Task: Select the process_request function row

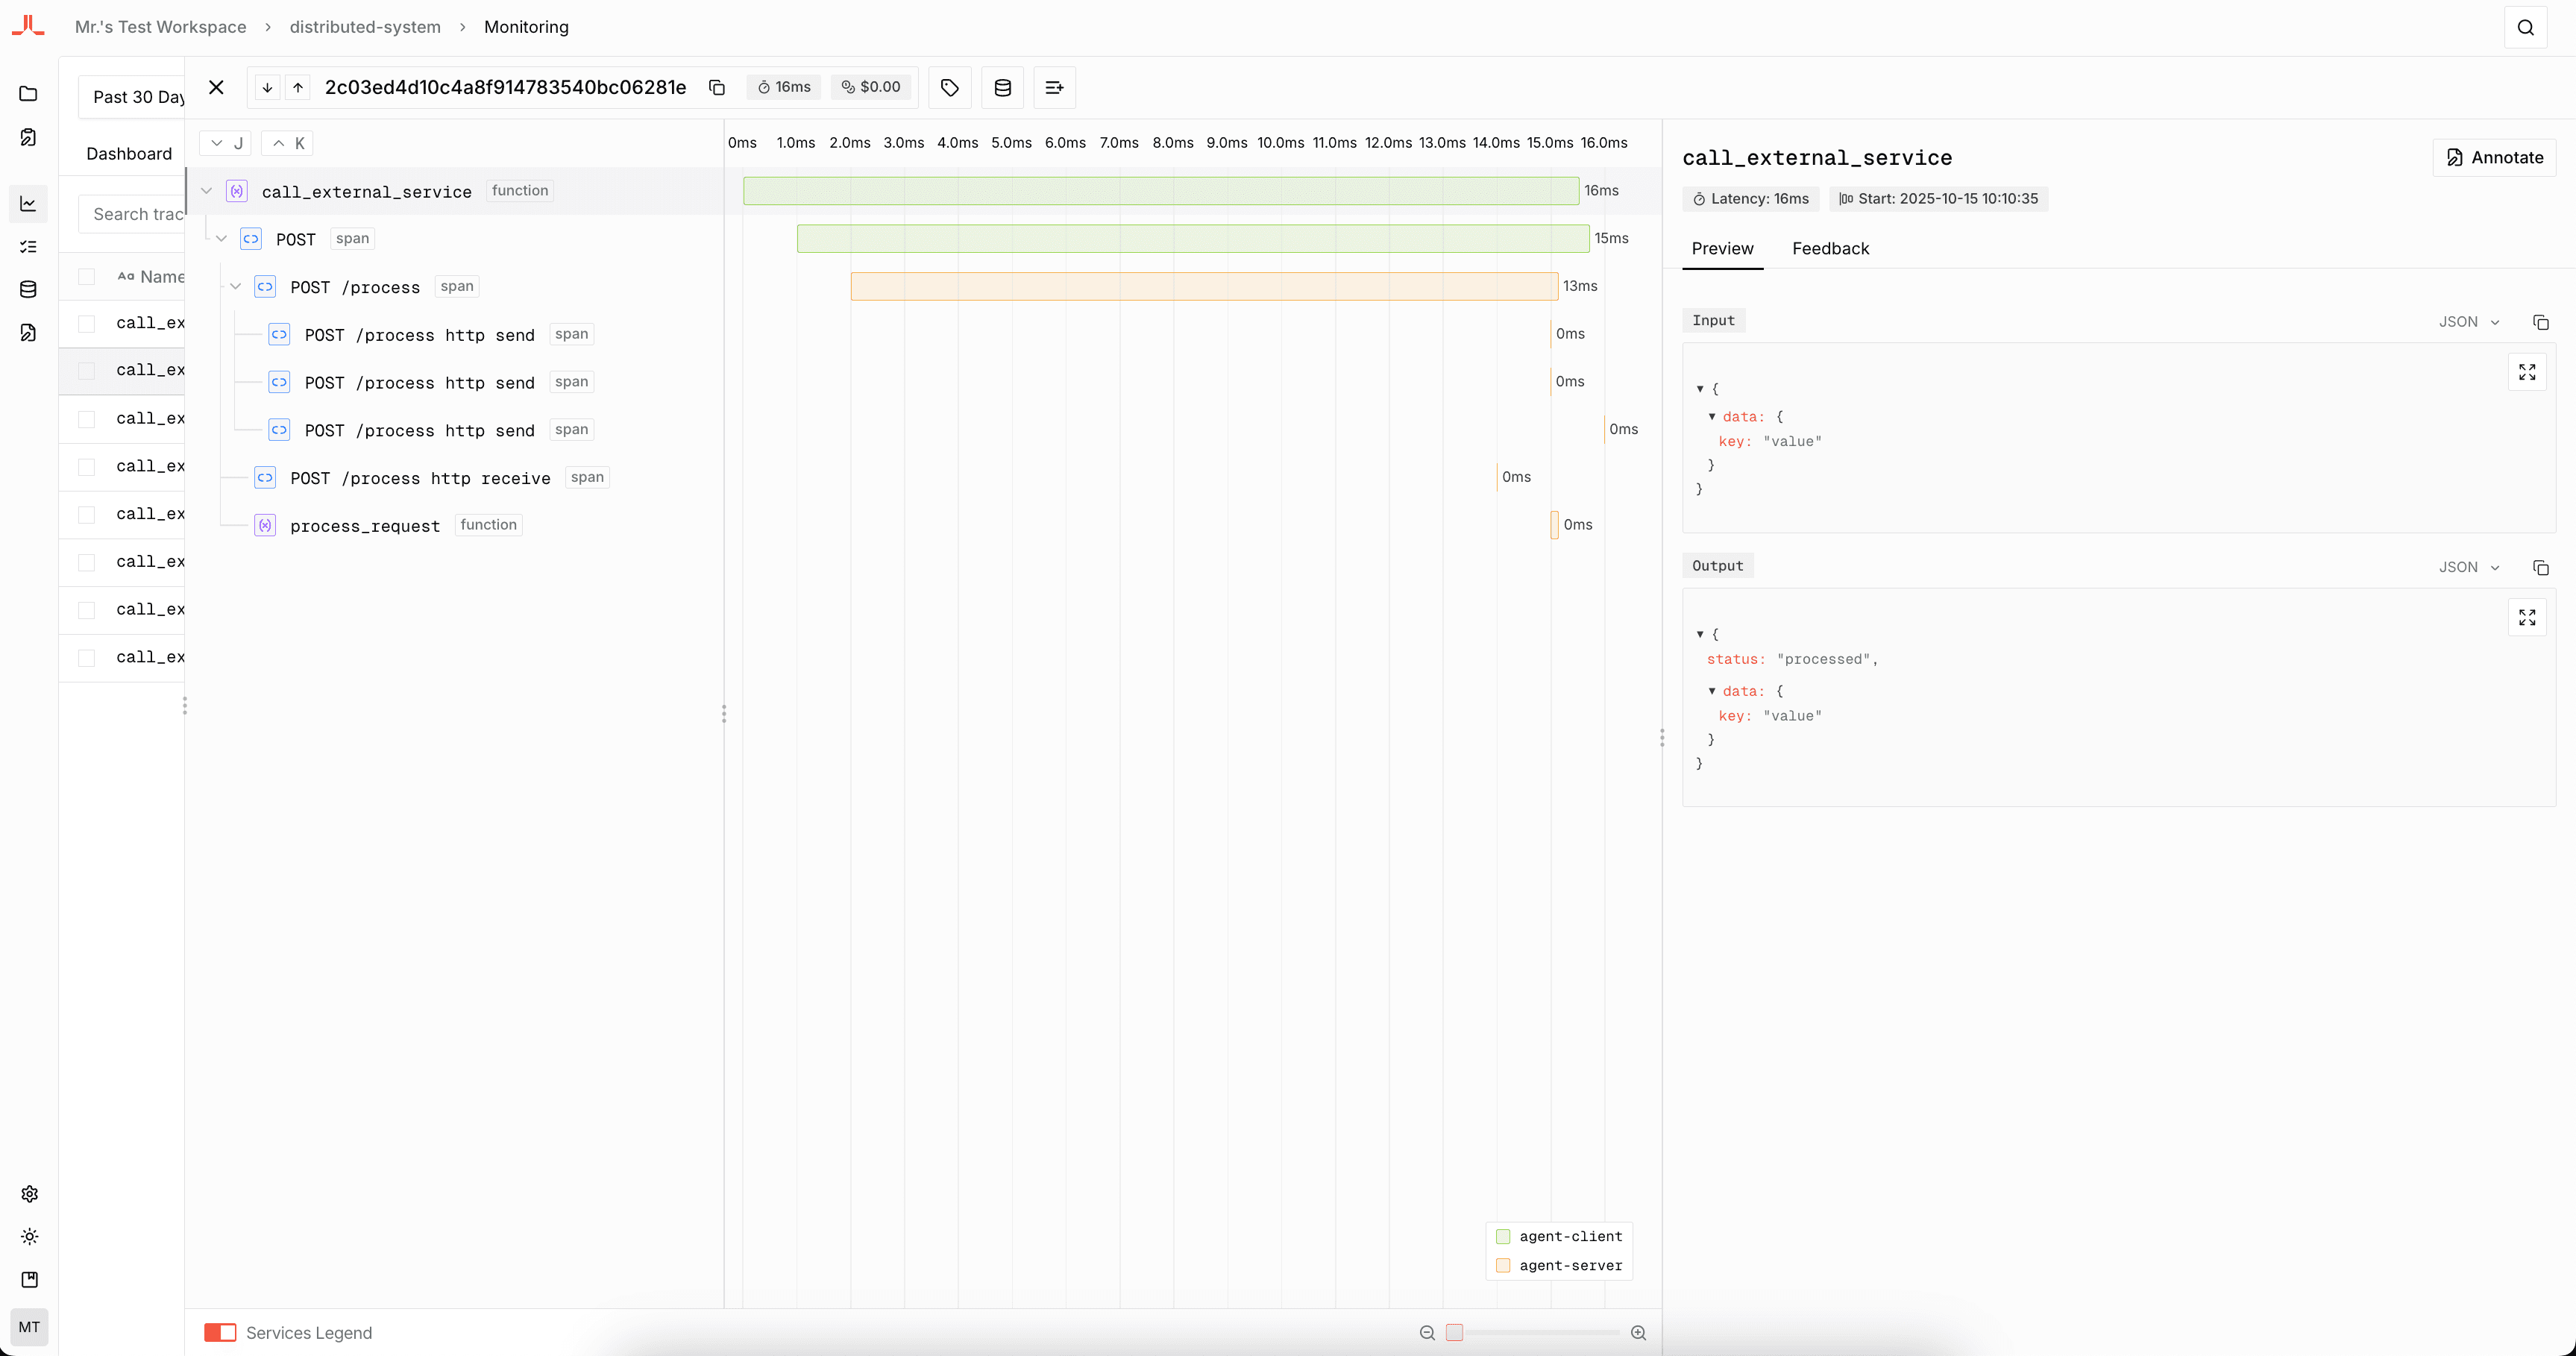Action: 365,526
